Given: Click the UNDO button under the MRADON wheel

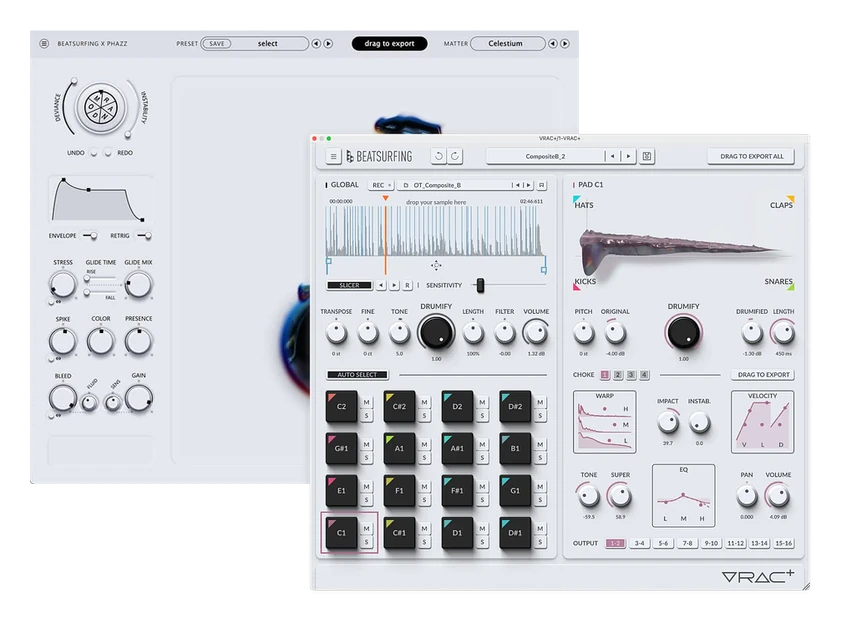Looking at the screenshot, I should (x=94, y=153).
